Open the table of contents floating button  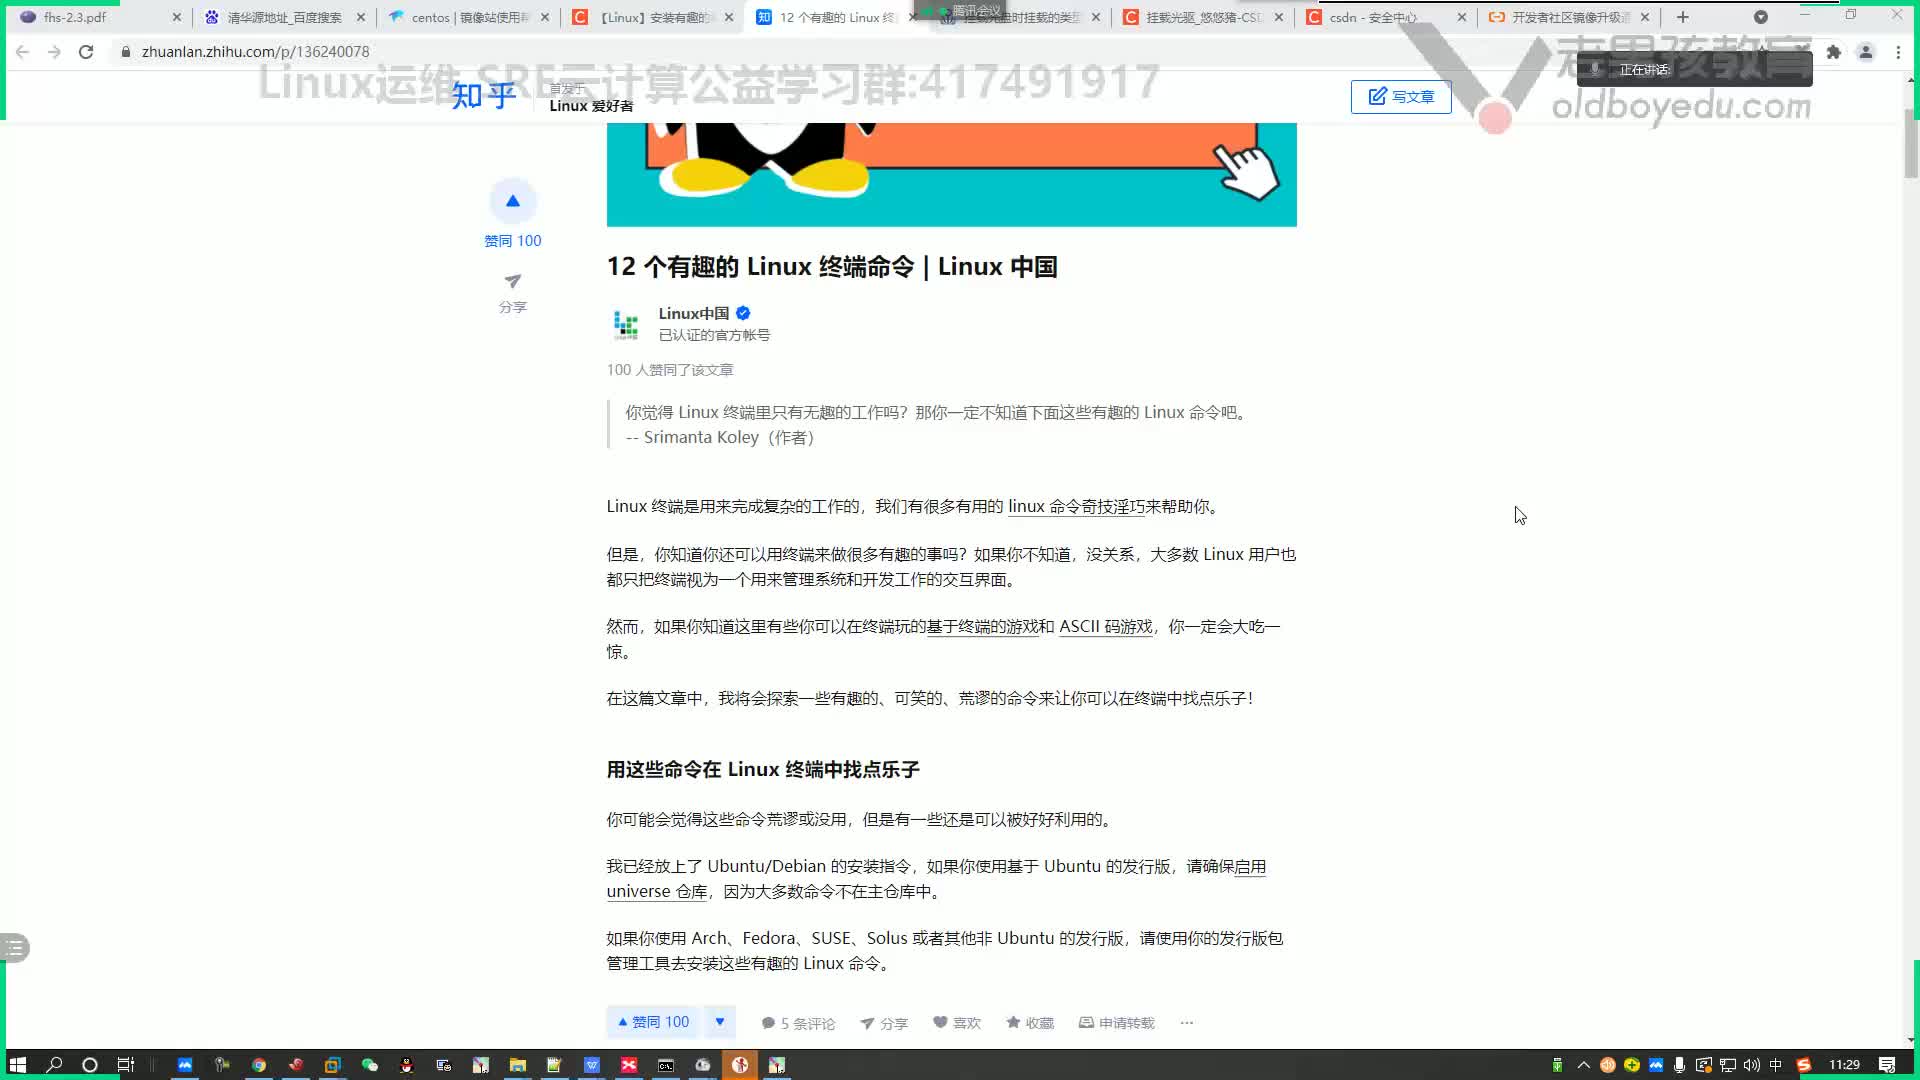click(x=15, y=947)
